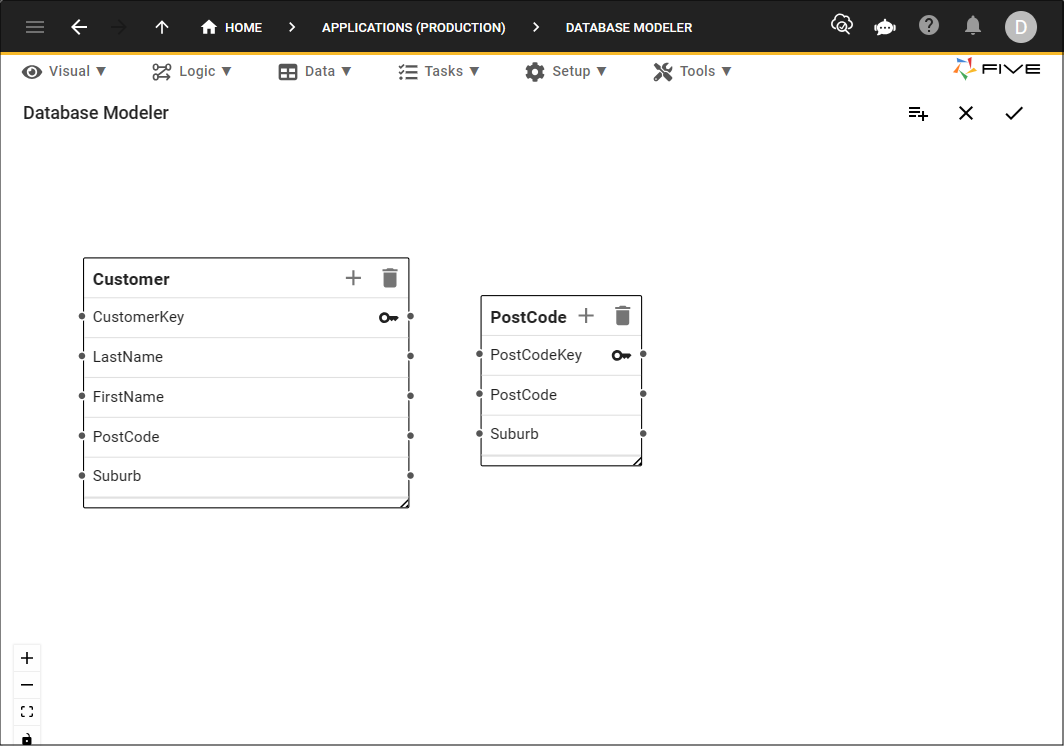Click Customer table resize corner
Image resolution: width=1064 pixels, height=746 pixels.
(404, 503)
